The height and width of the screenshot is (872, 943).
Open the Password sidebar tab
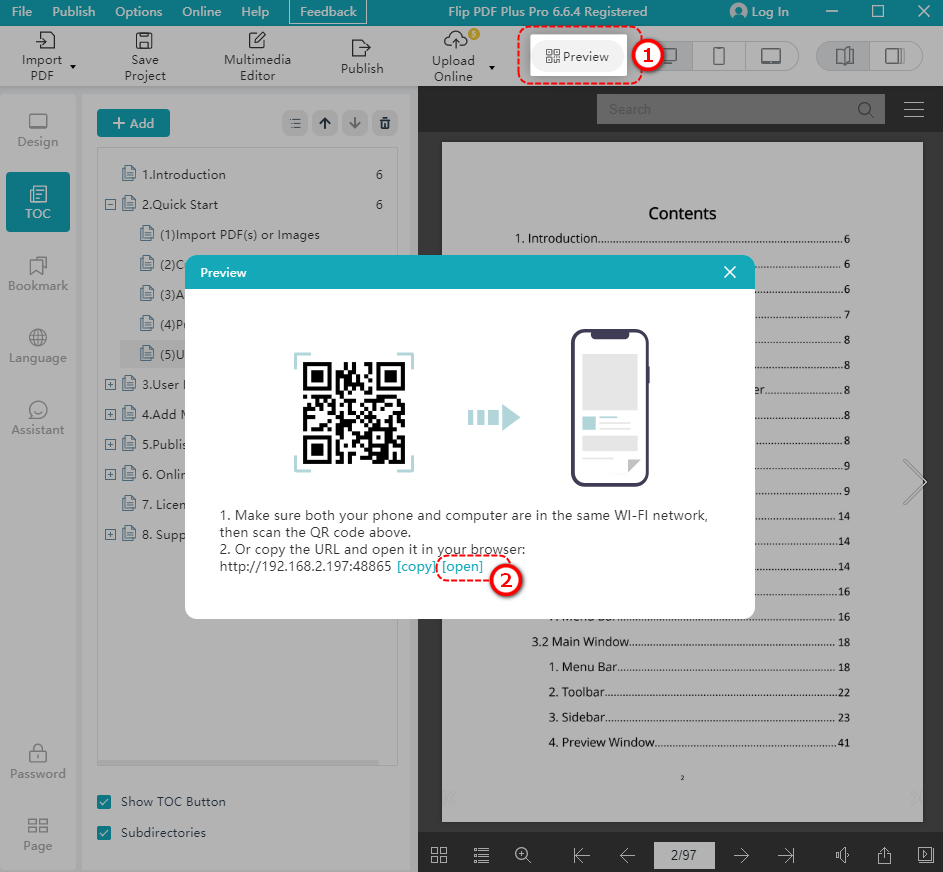pyautogui.click(x=38, y=762)
